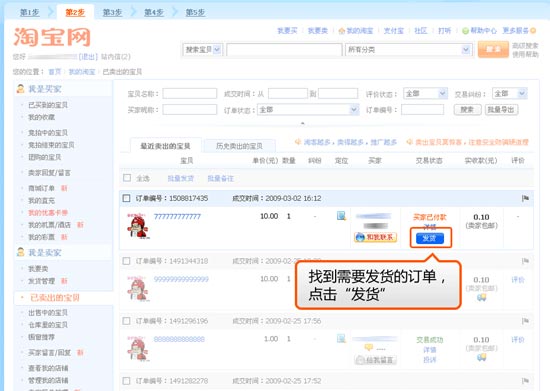
Task: Click the 我是卖家 person icon
Action: click(20, 252)
